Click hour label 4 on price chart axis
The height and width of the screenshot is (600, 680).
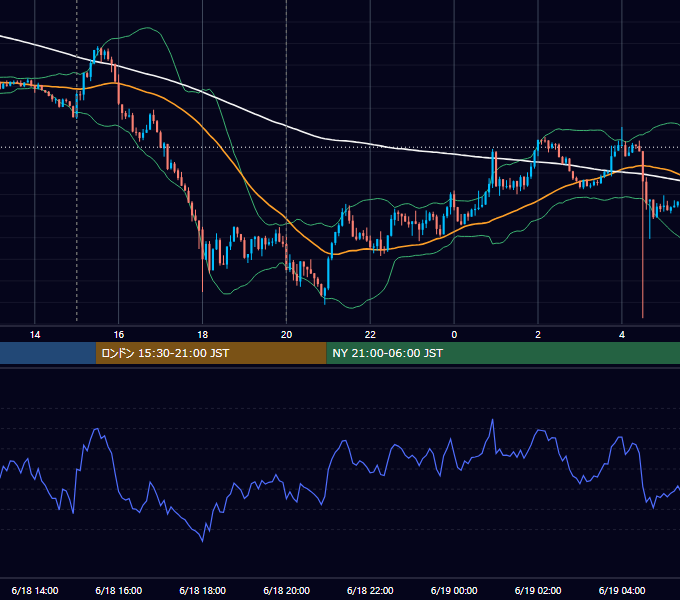click(x=622, y=335)
